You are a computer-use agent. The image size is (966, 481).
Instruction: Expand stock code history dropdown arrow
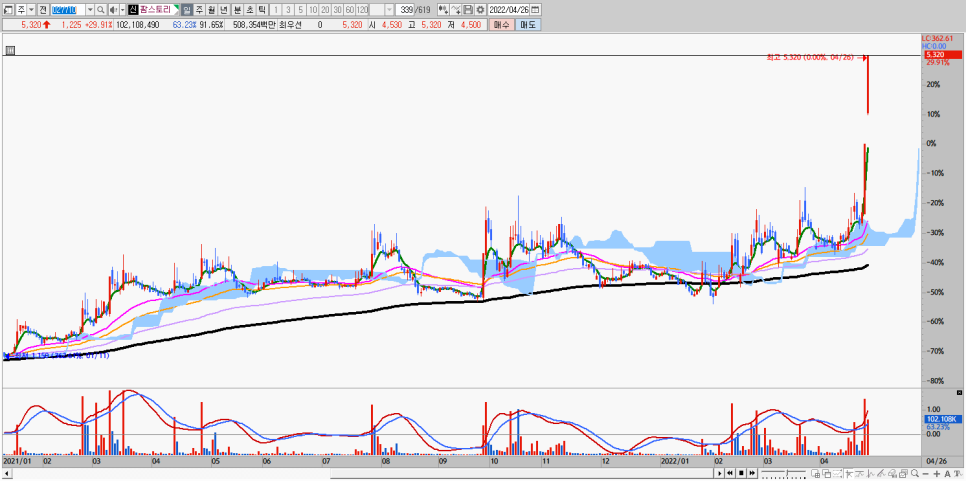90,10
